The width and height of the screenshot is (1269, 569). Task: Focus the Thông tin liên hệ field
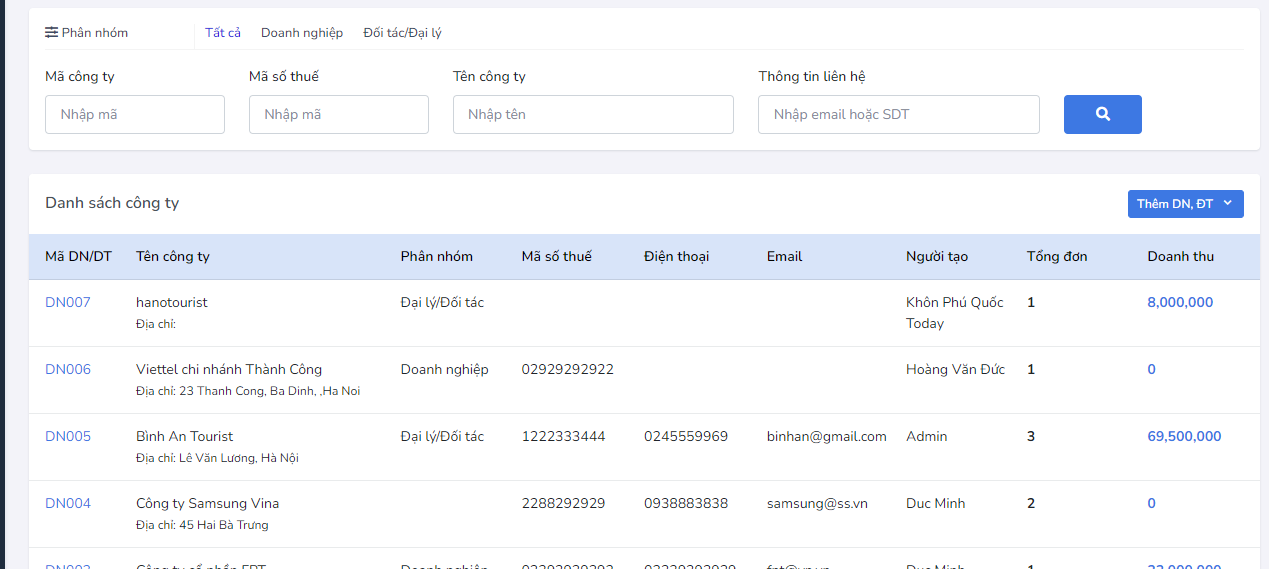pos(898,114)
